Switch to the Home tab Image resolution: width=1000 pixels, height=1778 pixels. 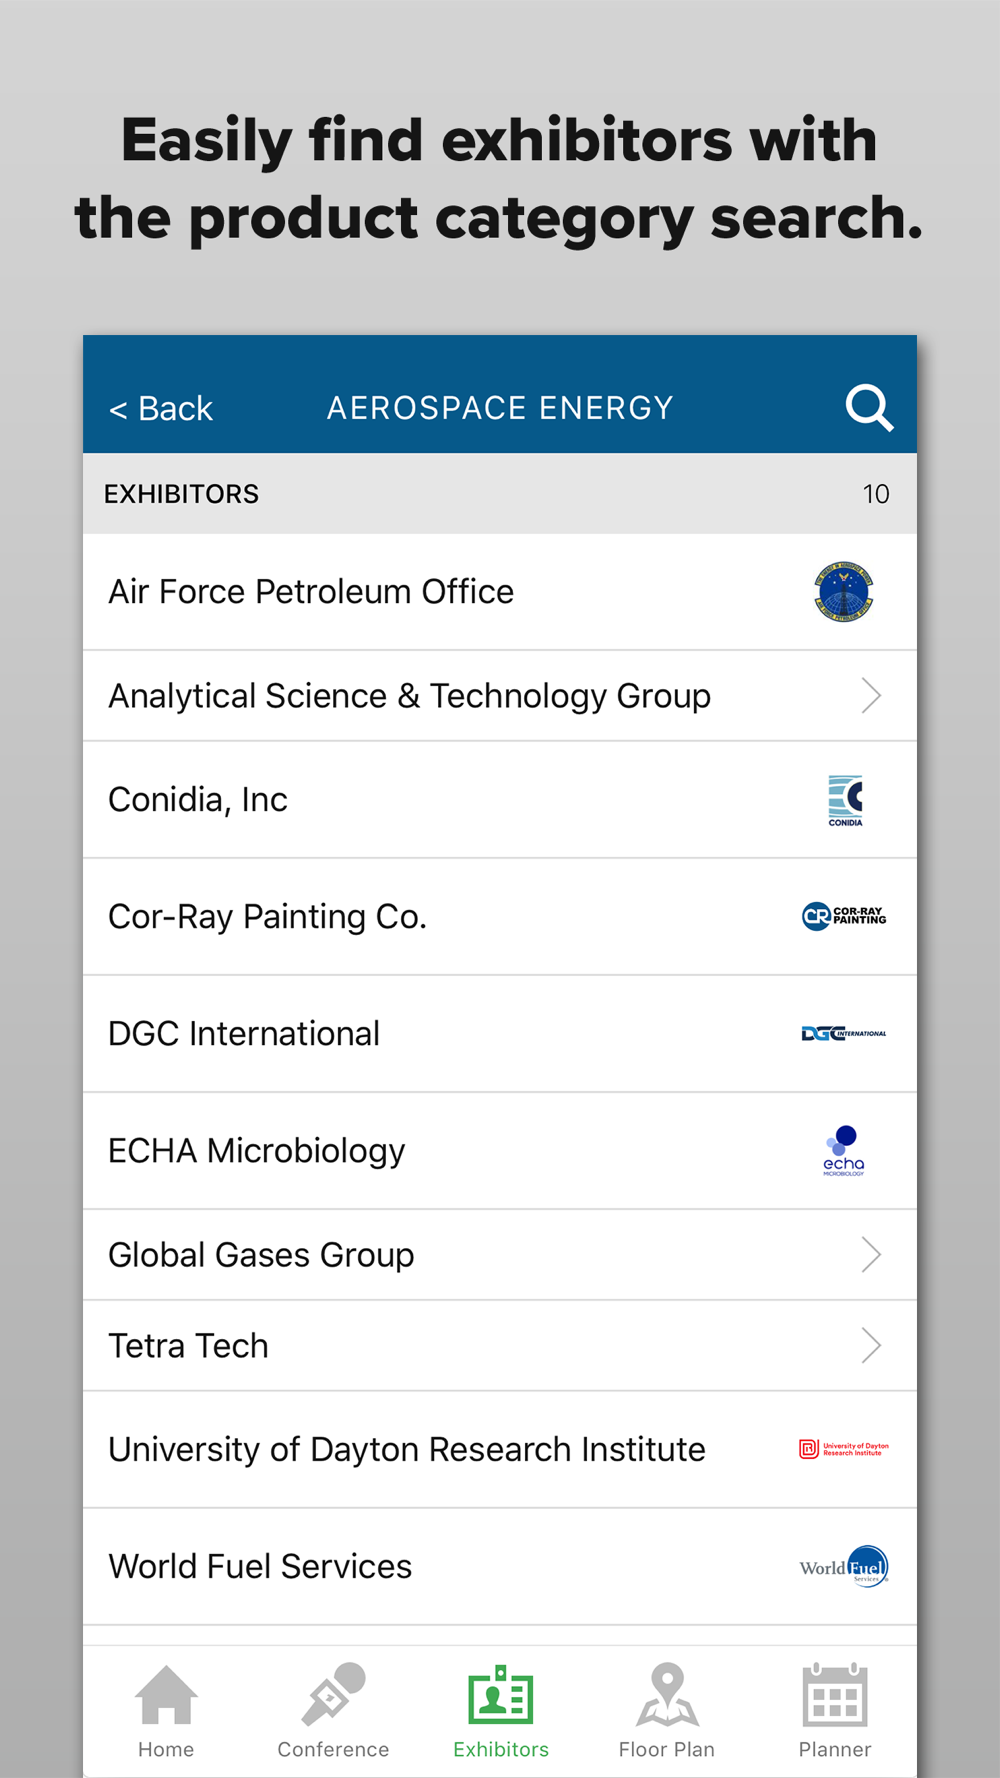166,1710
